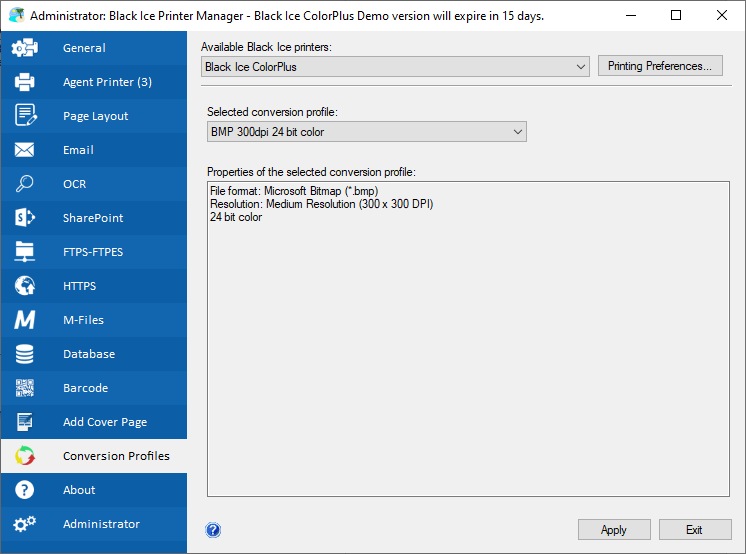
Task: Open the FTPS-FTPES tab
Action: coord(93,252)
